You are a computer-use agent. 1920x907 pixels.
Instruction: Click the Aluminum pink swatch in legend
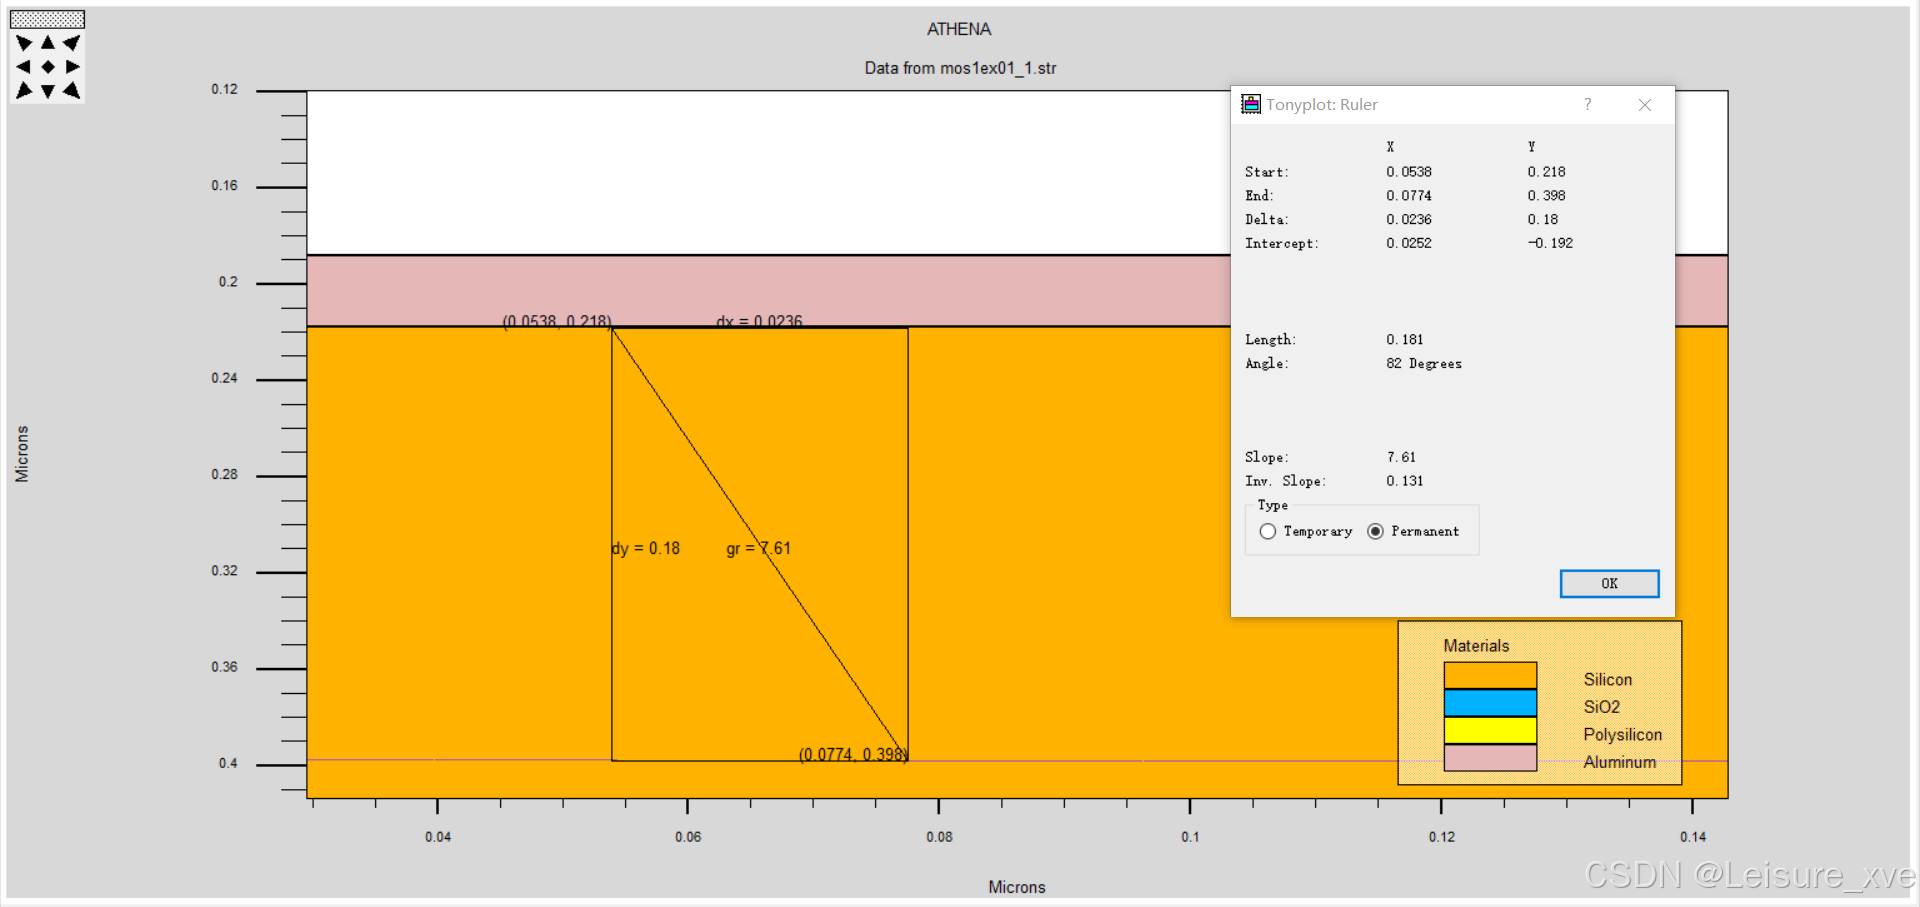(x=1490, y=758)
